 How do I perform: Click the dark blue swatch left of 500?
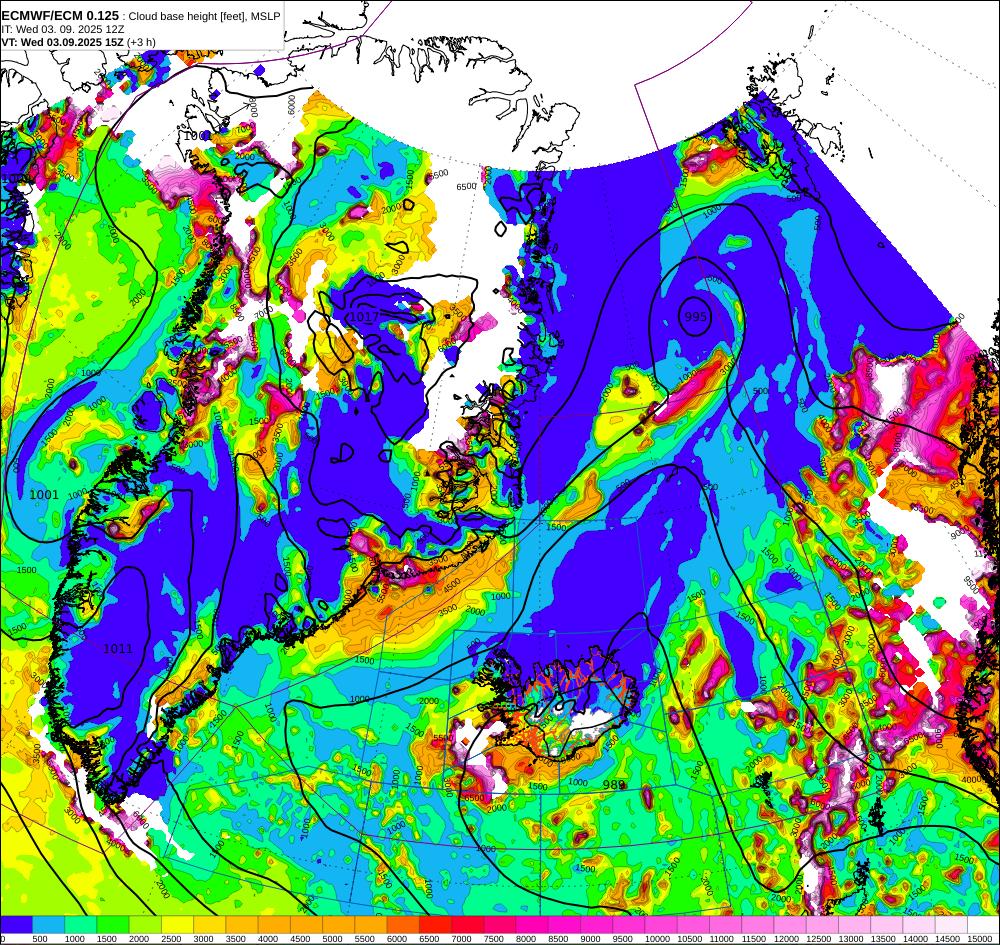[17, 925]
